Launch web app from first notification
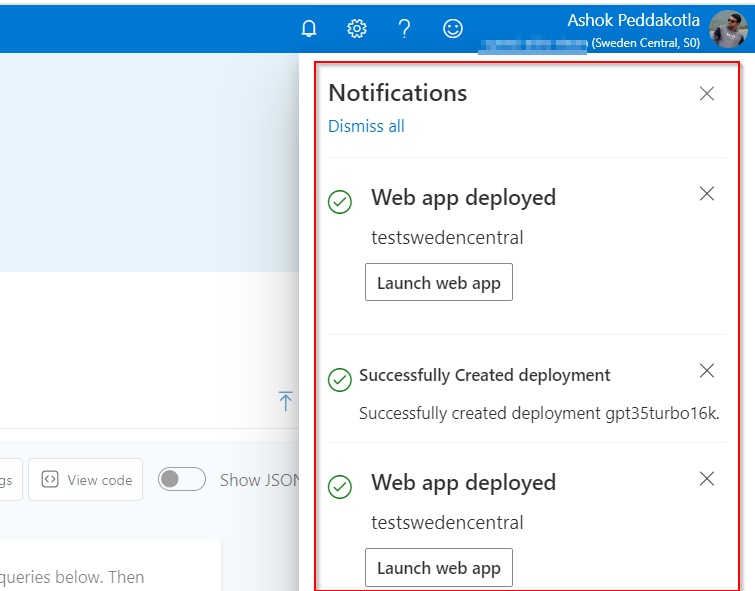The width and height of the screenshot is (755, 591). coord(439,283)
